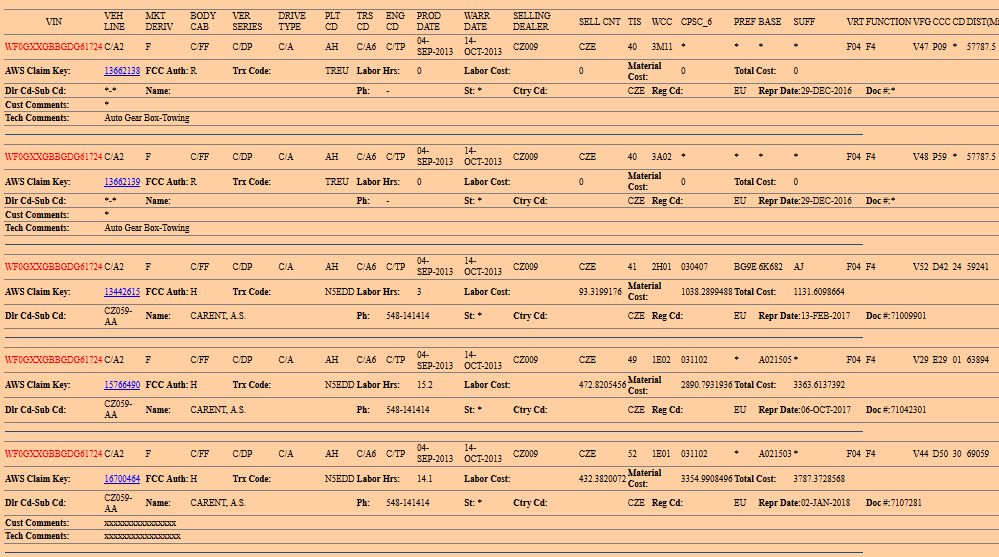Click the SELLING DEALER column header
Screen dimensions: 999x557
coord(531,22)
